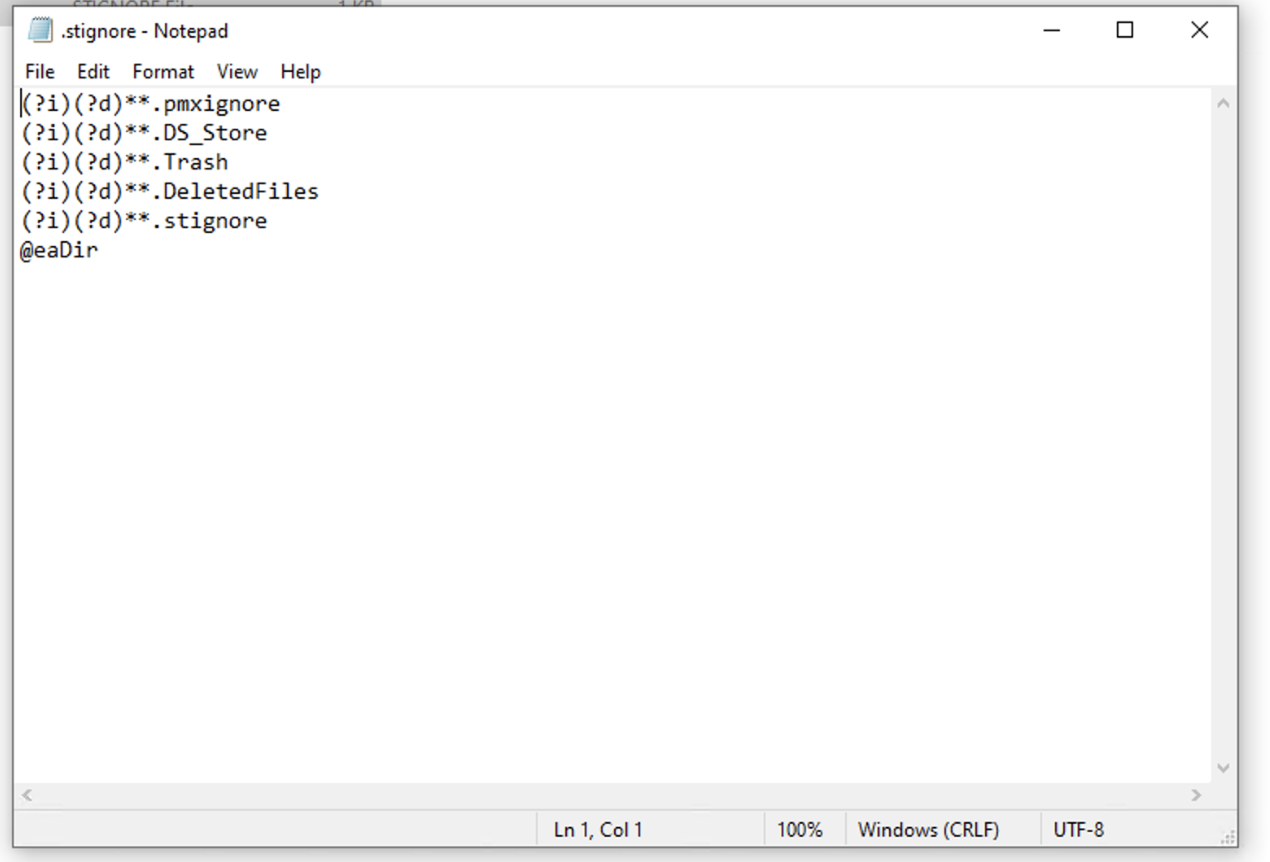Place cursor in the .pmxignore line
1270x862 pixels.
click(151, 104)
